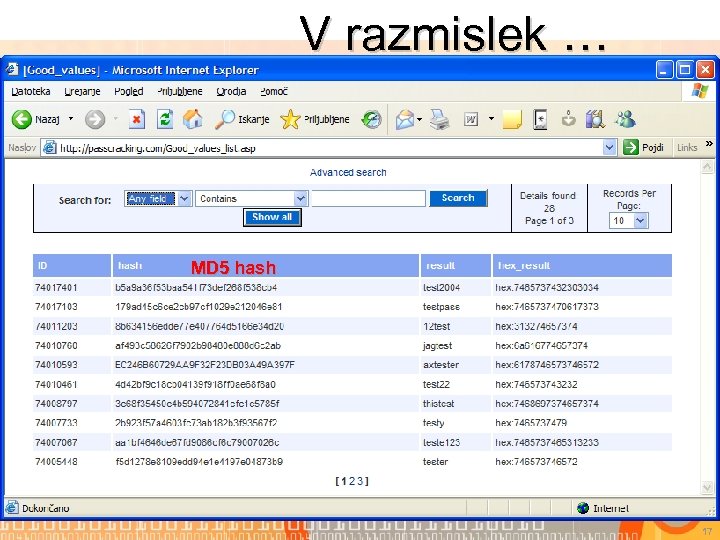Open the Edit button dropdown arrow
This screenshot has width=720, height=540.
[x=491, y=118]
